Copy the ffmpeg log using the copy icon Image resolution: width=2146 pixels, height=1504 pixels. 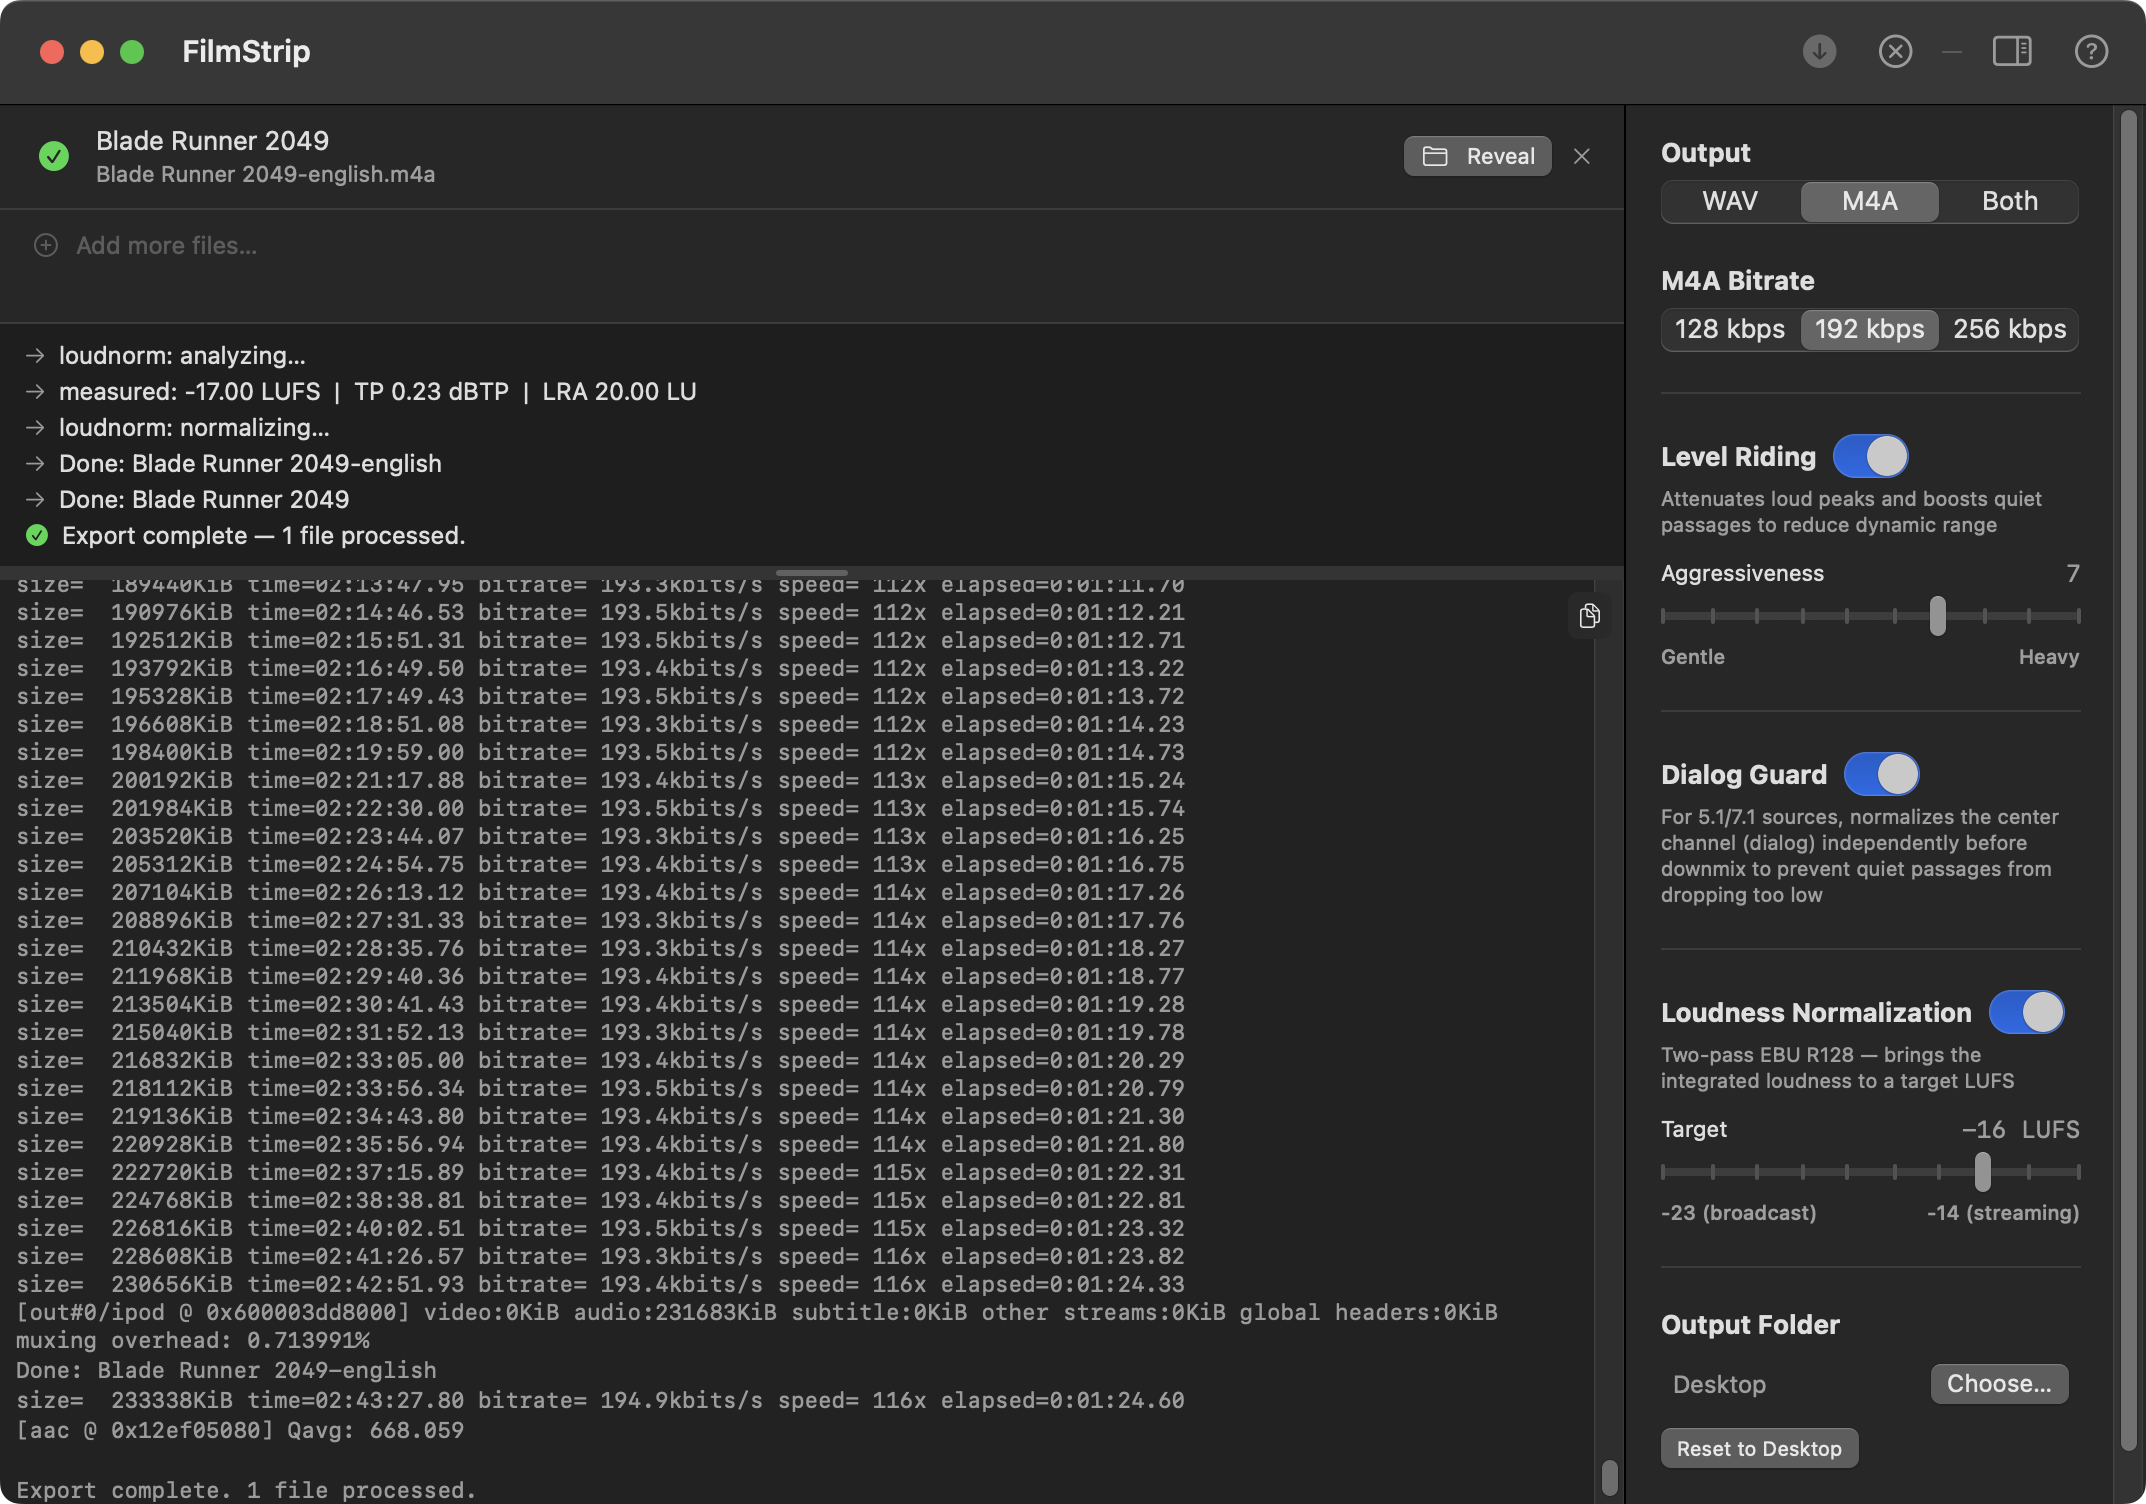point(1590,616)
